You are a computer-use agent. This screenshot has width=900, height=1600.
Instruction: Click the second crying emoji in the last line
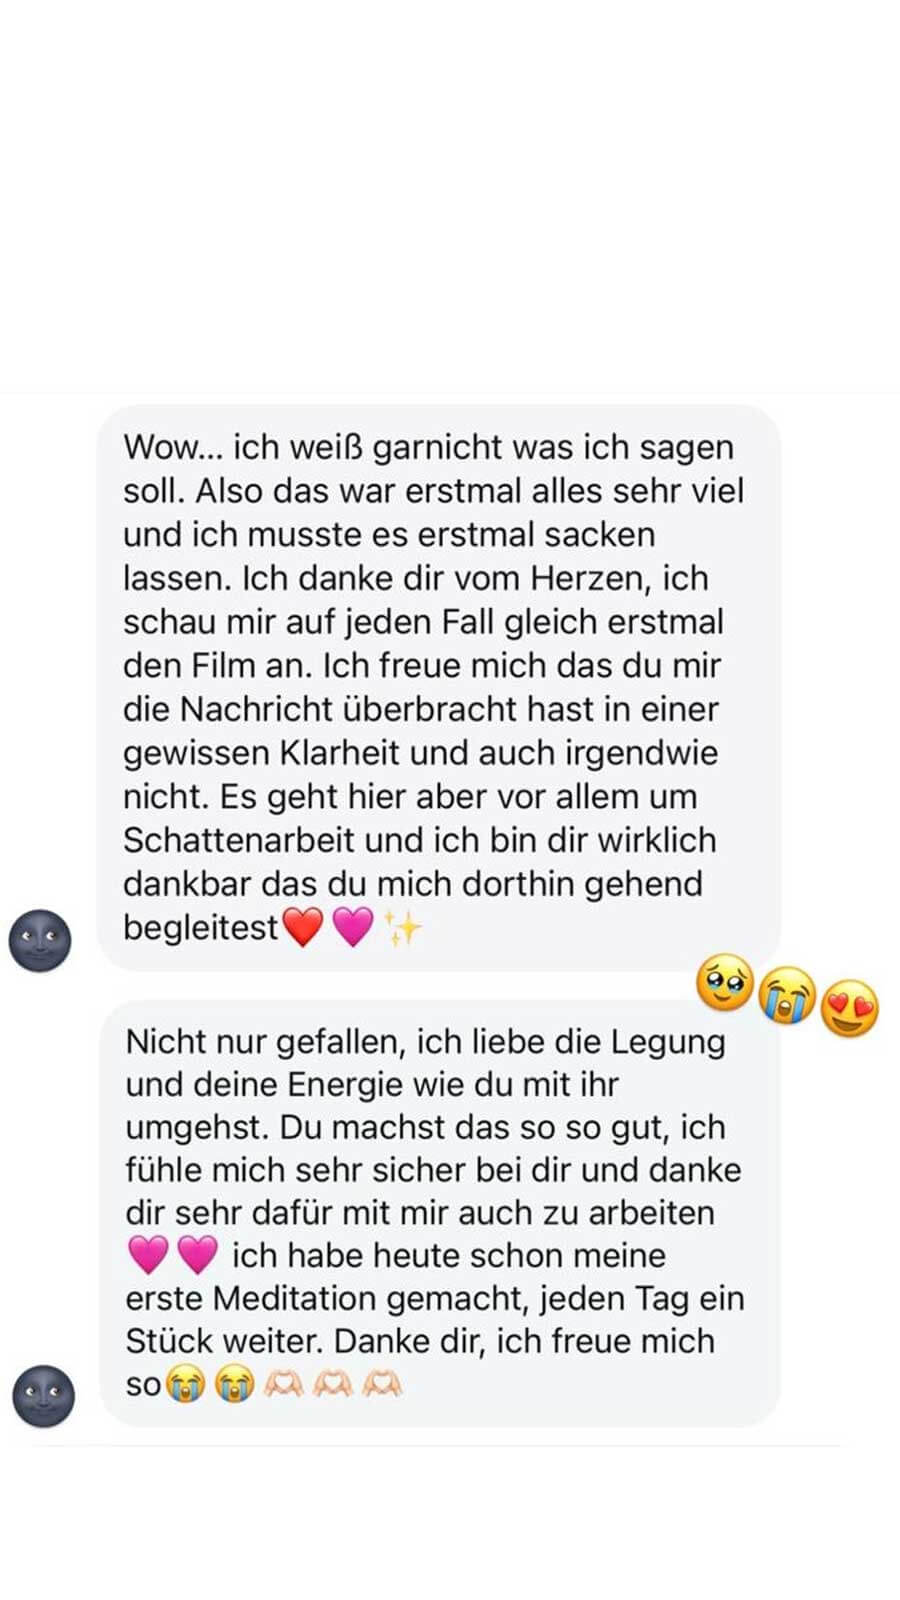click(234, 1384)
